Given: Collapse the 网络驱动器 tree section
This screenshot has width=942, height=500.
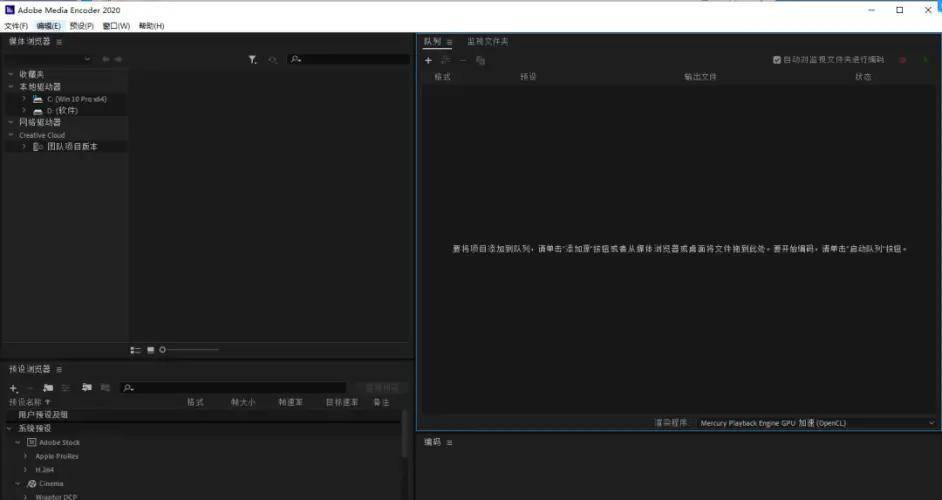Looking at the screenshot, I should coord(11,122).
